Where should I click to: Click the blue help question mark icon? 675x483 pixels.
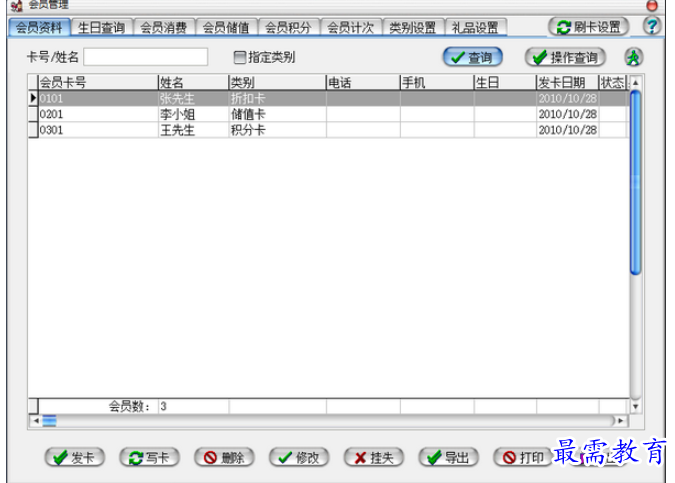click(653, 27)
